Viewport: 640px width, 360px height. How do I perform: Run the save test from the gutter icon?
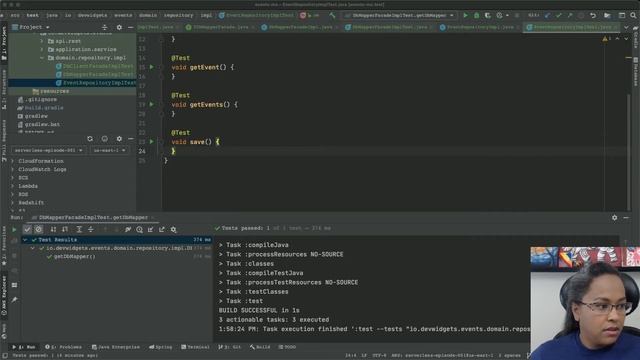click(152, 142)
